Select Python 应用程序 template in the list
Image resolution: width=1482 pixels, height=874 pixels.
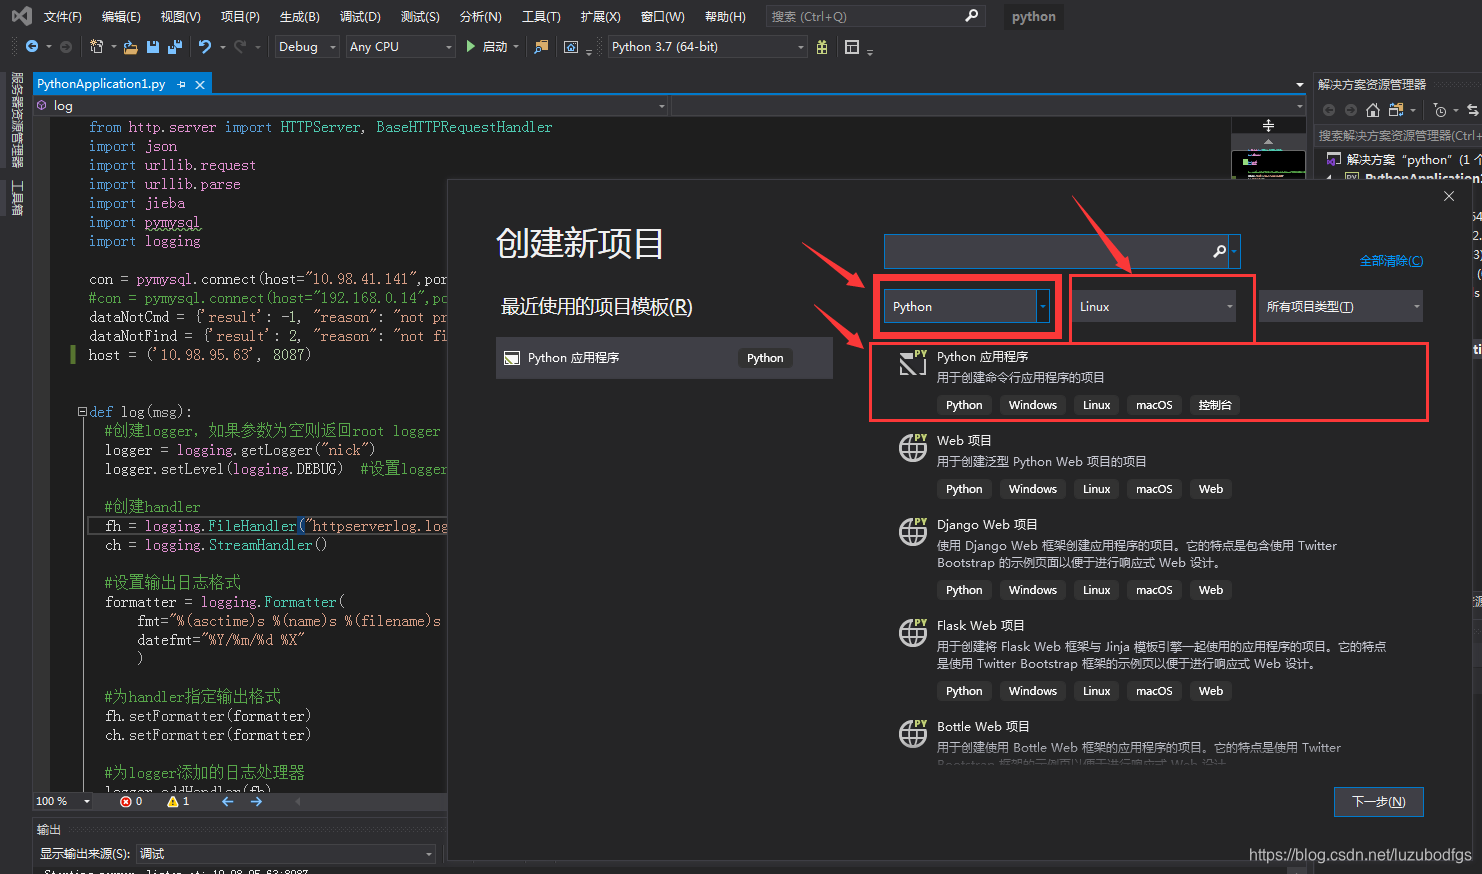tap(1148, 381)
